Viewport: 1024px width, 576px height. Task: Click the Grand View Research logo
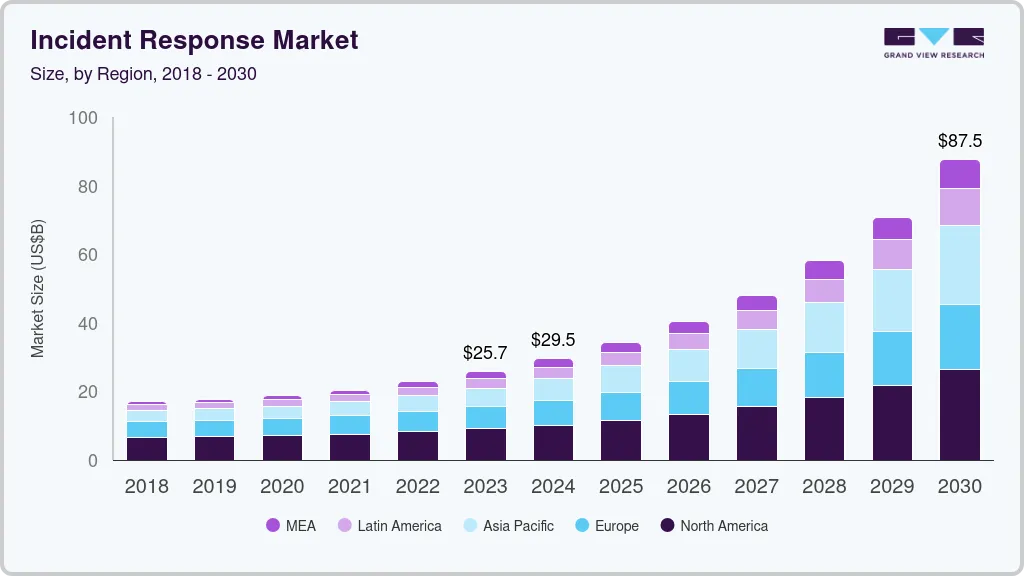tap(933, 42)
